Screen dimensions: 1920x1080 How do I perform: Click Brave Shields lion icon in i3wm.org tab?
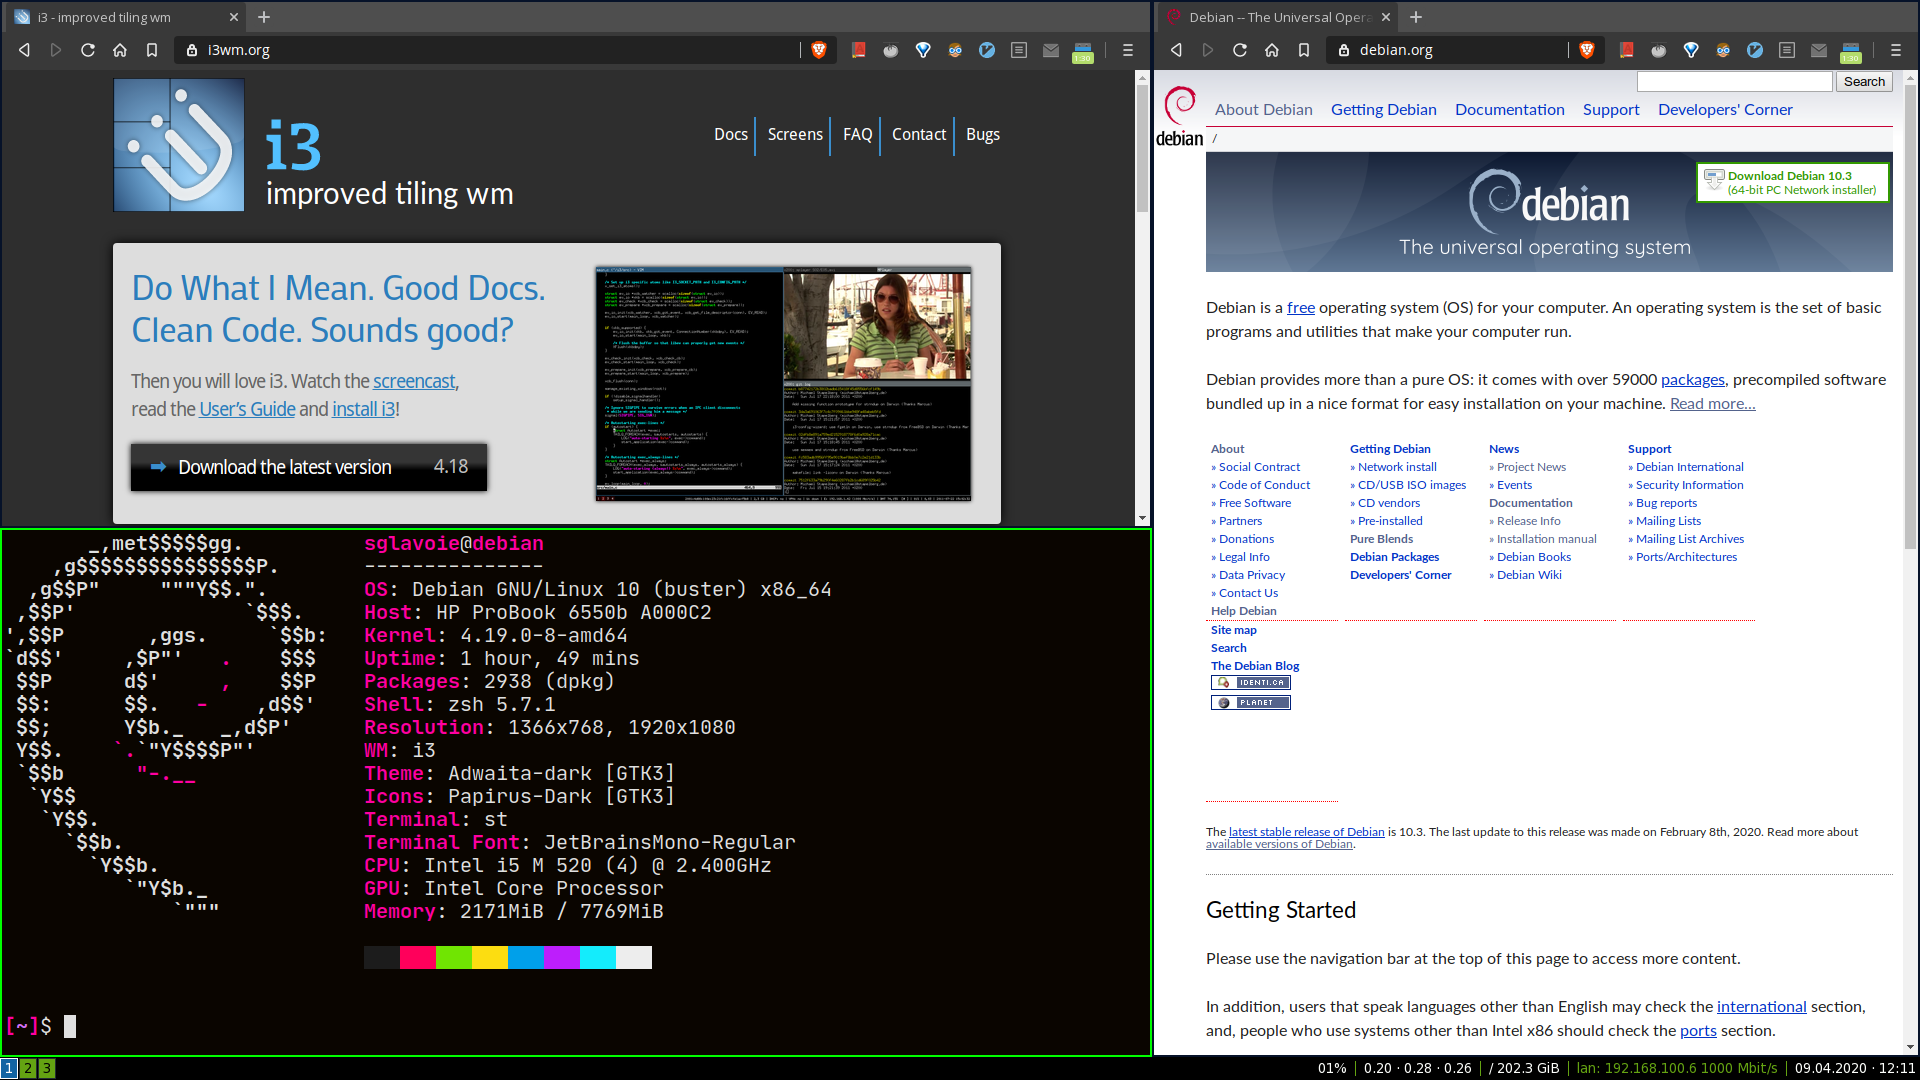pyautogui.click(x=819, y=50)
